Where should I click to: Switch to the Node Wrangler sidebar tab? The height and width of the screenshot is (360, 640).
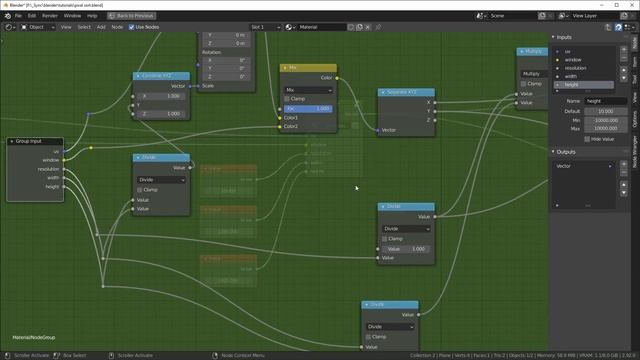[635, 152]
